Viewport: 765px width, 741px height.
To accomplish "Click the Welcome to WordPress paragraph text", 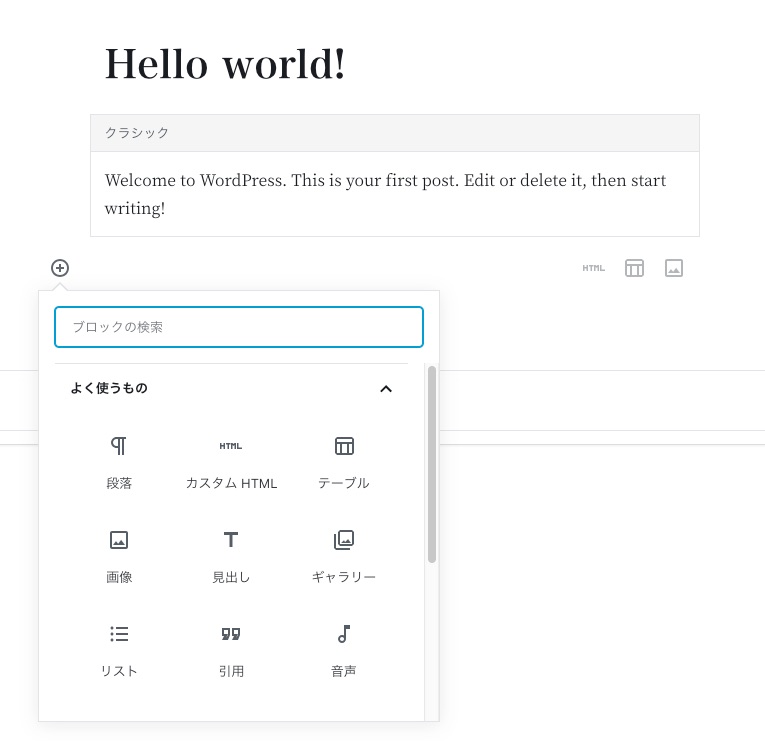I will click(385, 194).
